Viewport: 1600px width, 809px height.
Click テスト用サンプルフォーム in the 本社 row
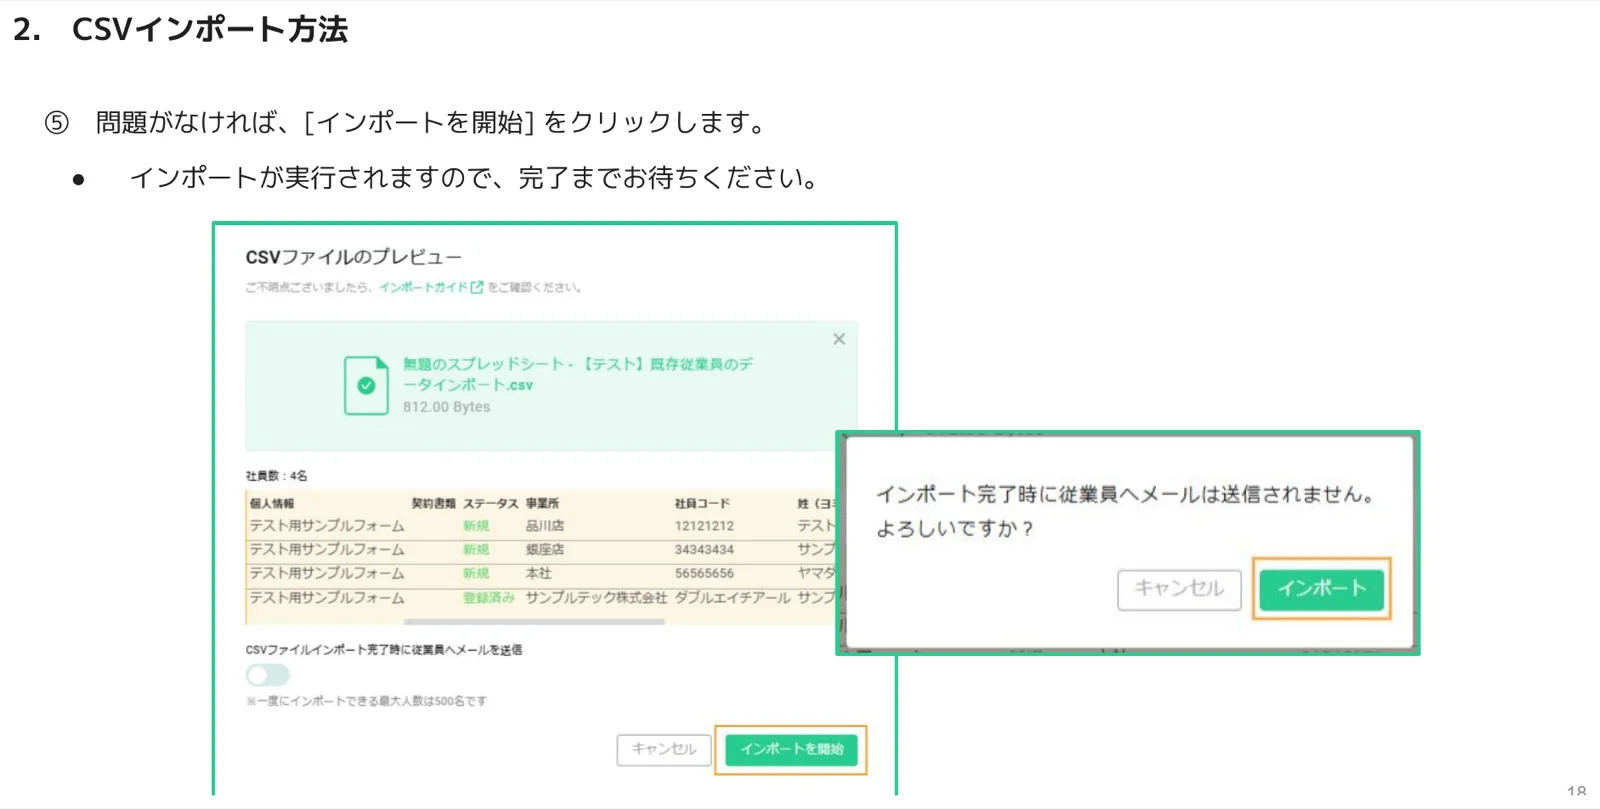(327, 573)
